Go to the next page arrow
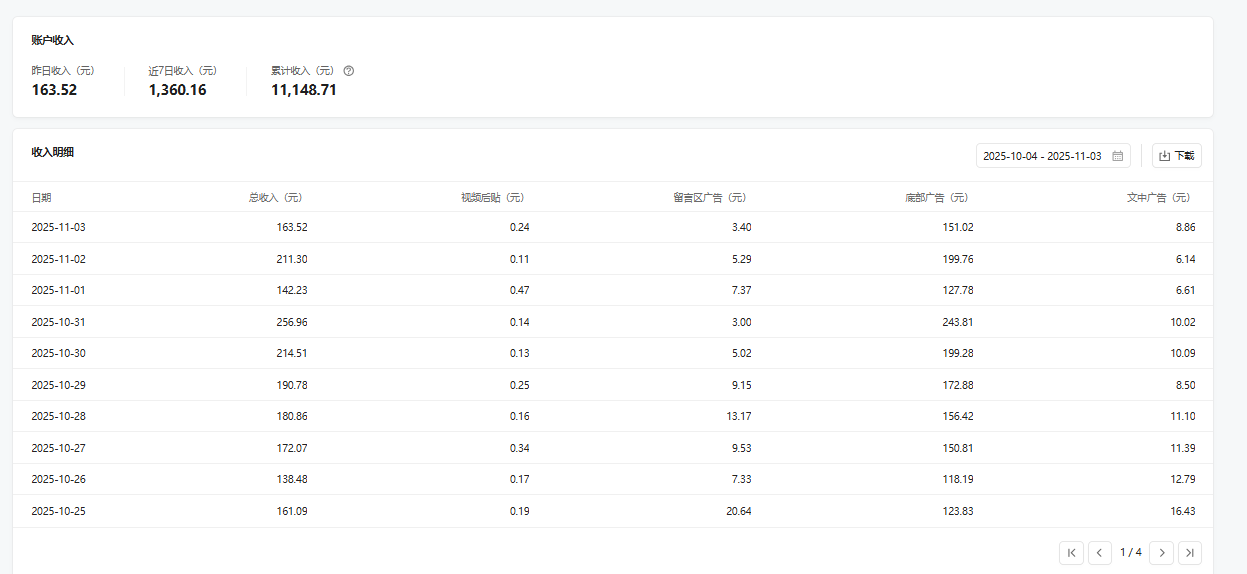 (1161, 552)
